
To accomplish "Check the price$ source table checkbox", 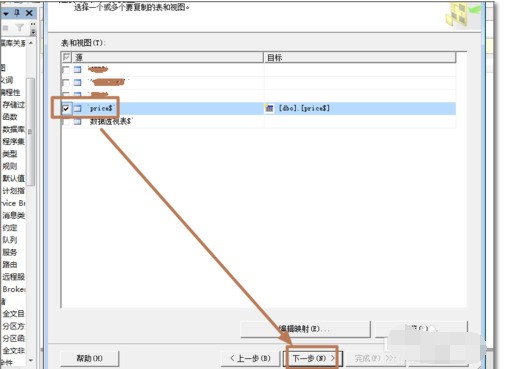I will pyautogui.click(x=66, y=108).
